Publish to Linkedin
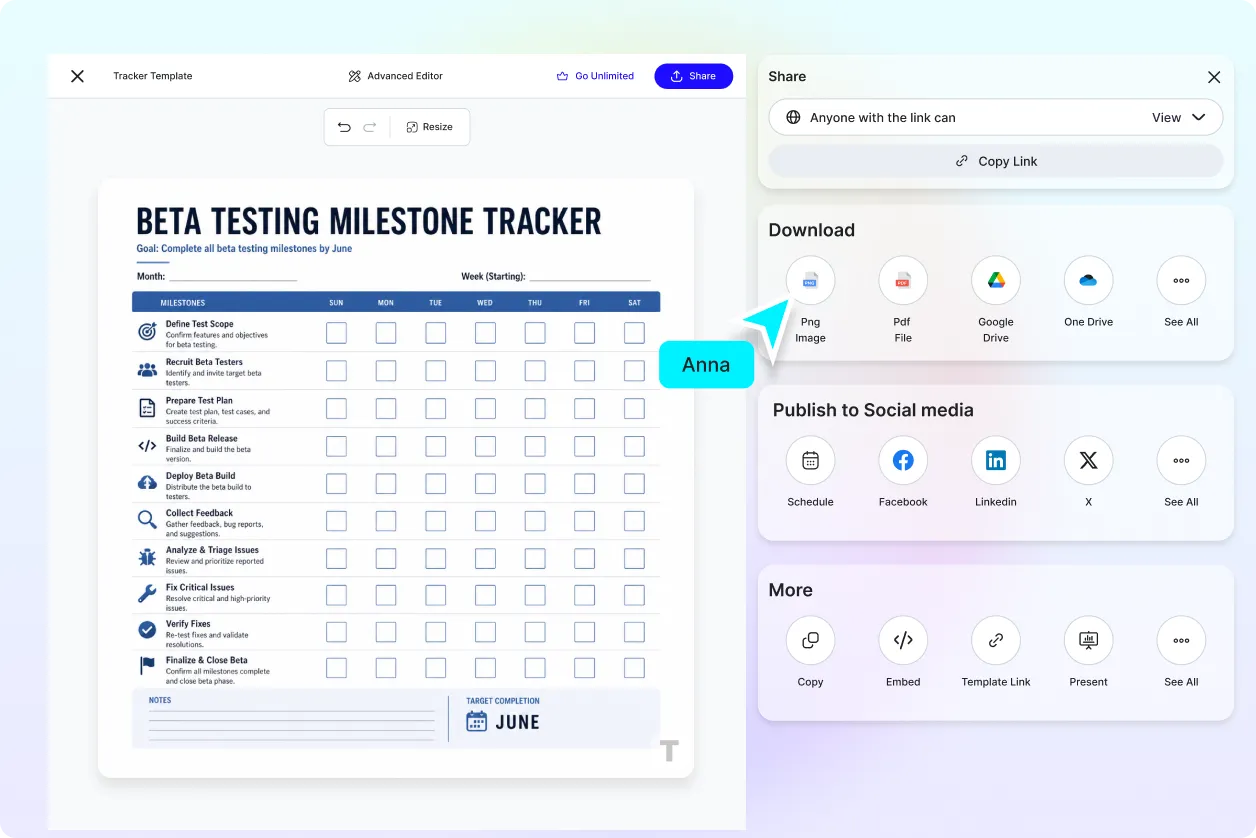 coord(996,461)
